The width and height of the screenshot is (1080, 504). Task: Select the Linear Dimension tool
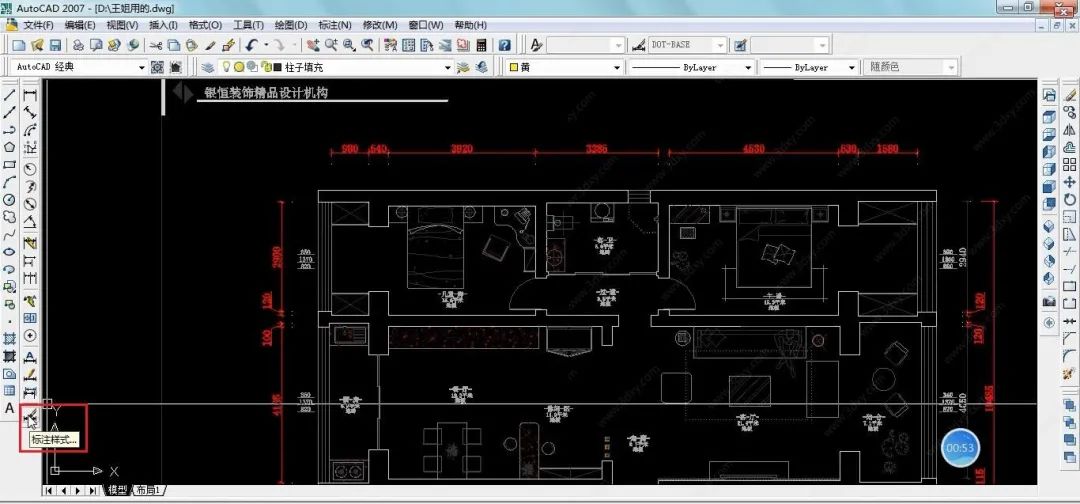point(30,94)
